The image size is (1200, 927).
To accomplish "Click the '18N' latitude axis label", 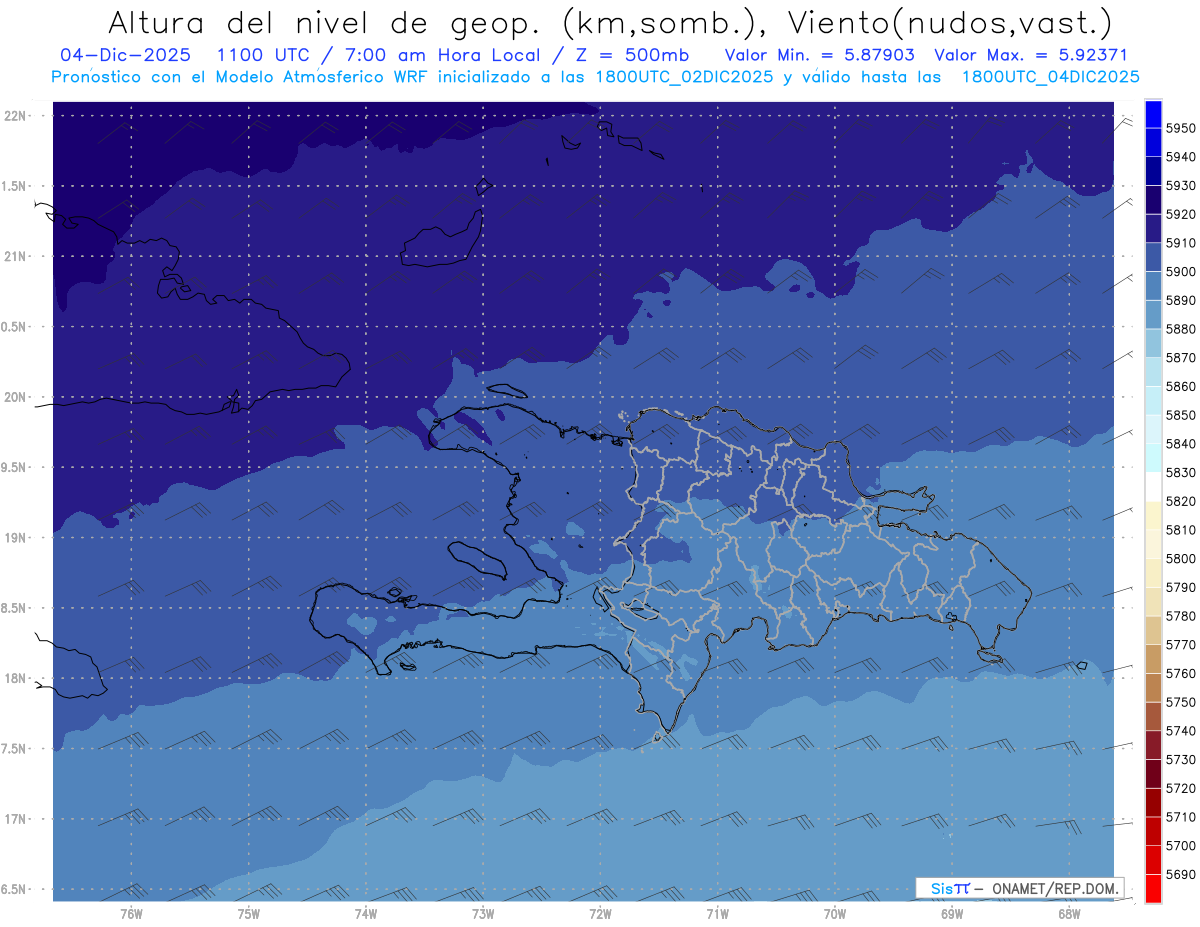I will (15, 679).
